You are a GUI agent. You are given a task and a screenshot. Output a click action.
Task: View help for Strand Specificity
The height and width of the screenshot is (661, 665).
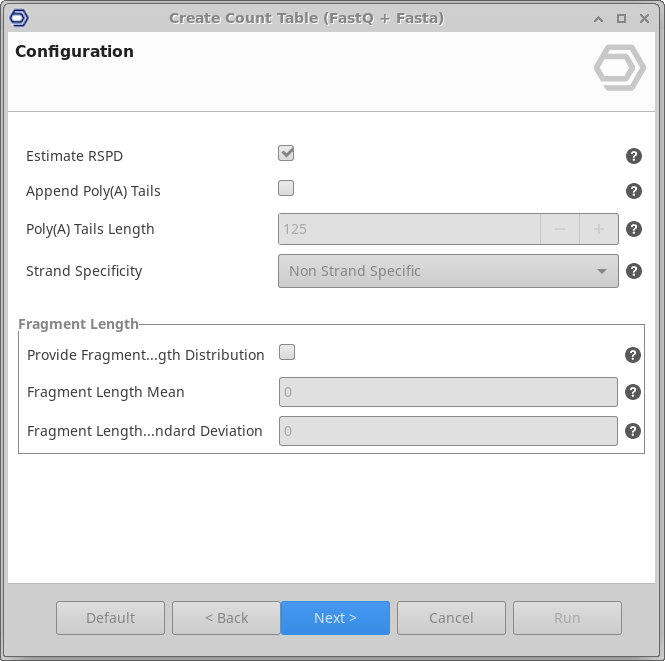633,271
